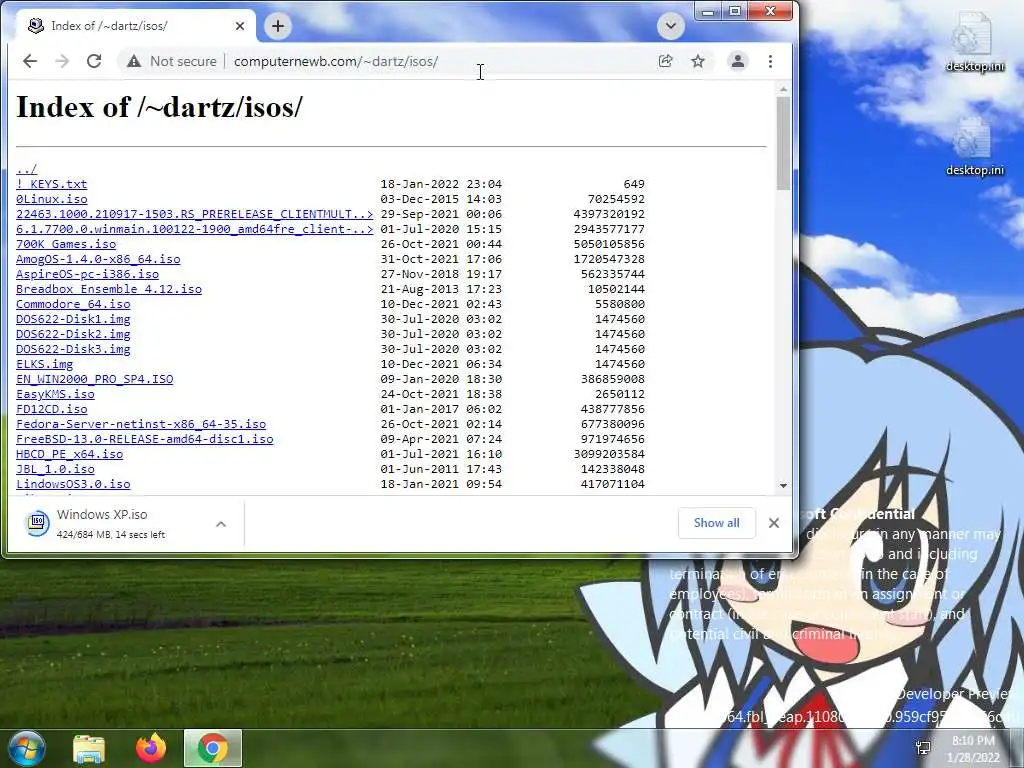Bookmark this page with the star

point(698,61)
